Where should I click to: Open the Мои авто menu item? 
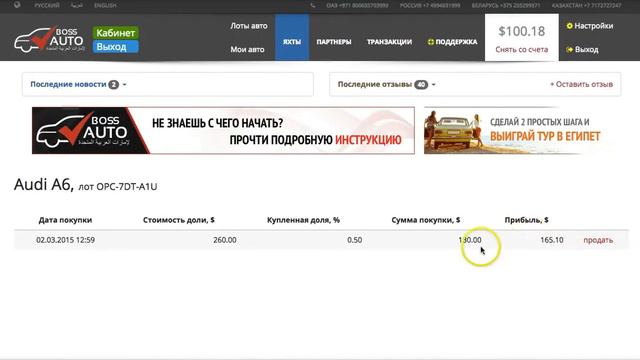tap(247, 49)
